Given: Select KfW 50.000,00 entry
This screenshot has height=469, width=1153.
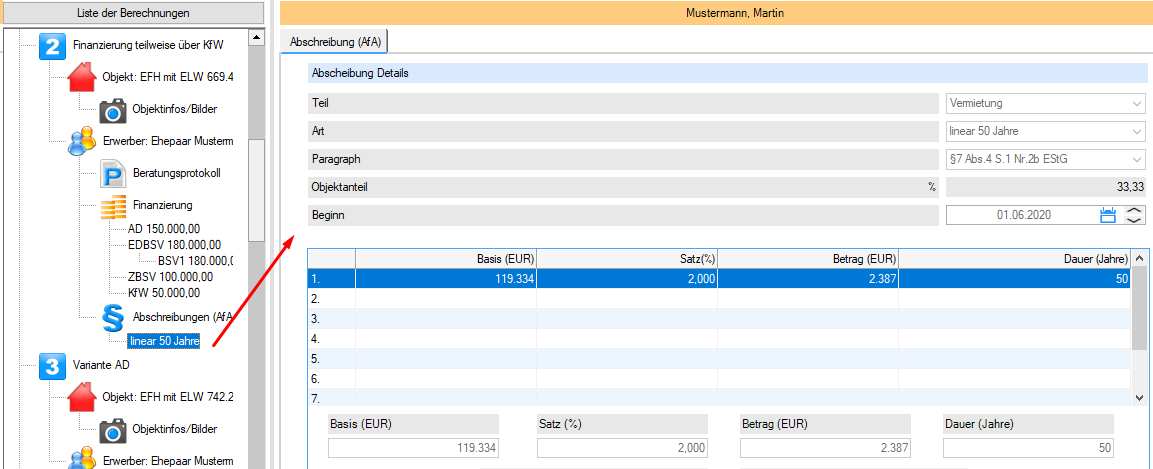Looking at the screenshot, I should point(164,293).
